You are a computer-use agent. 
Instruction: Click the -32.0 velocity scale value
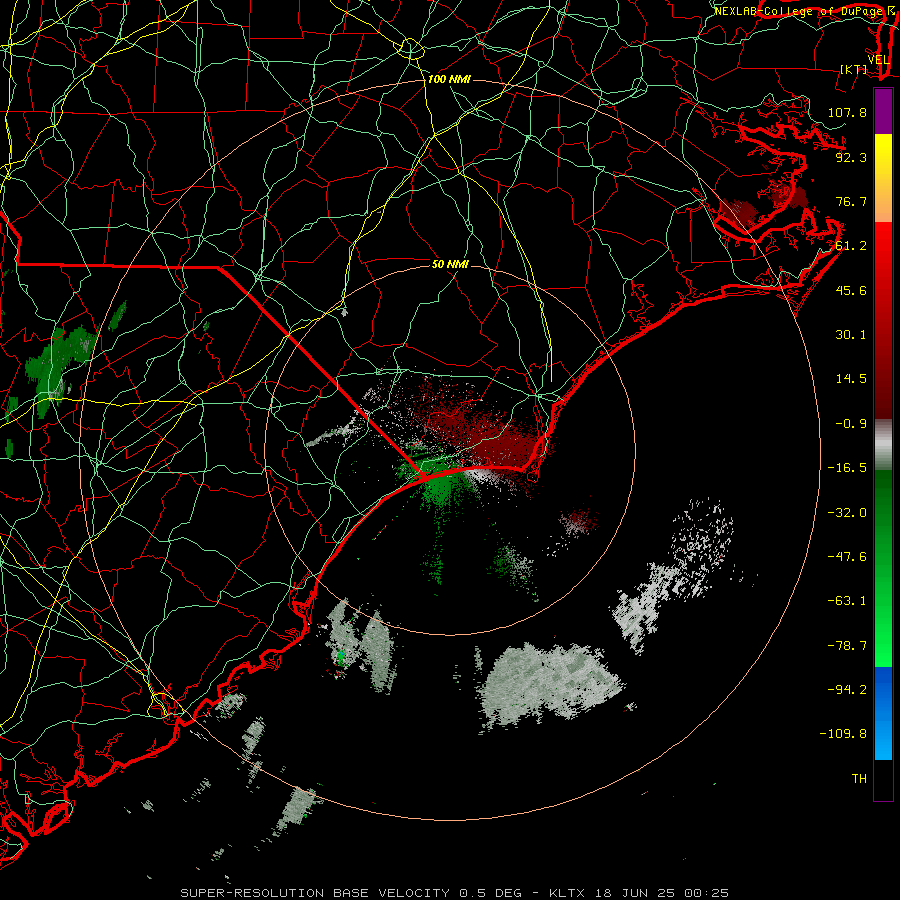tap(847, 512)
